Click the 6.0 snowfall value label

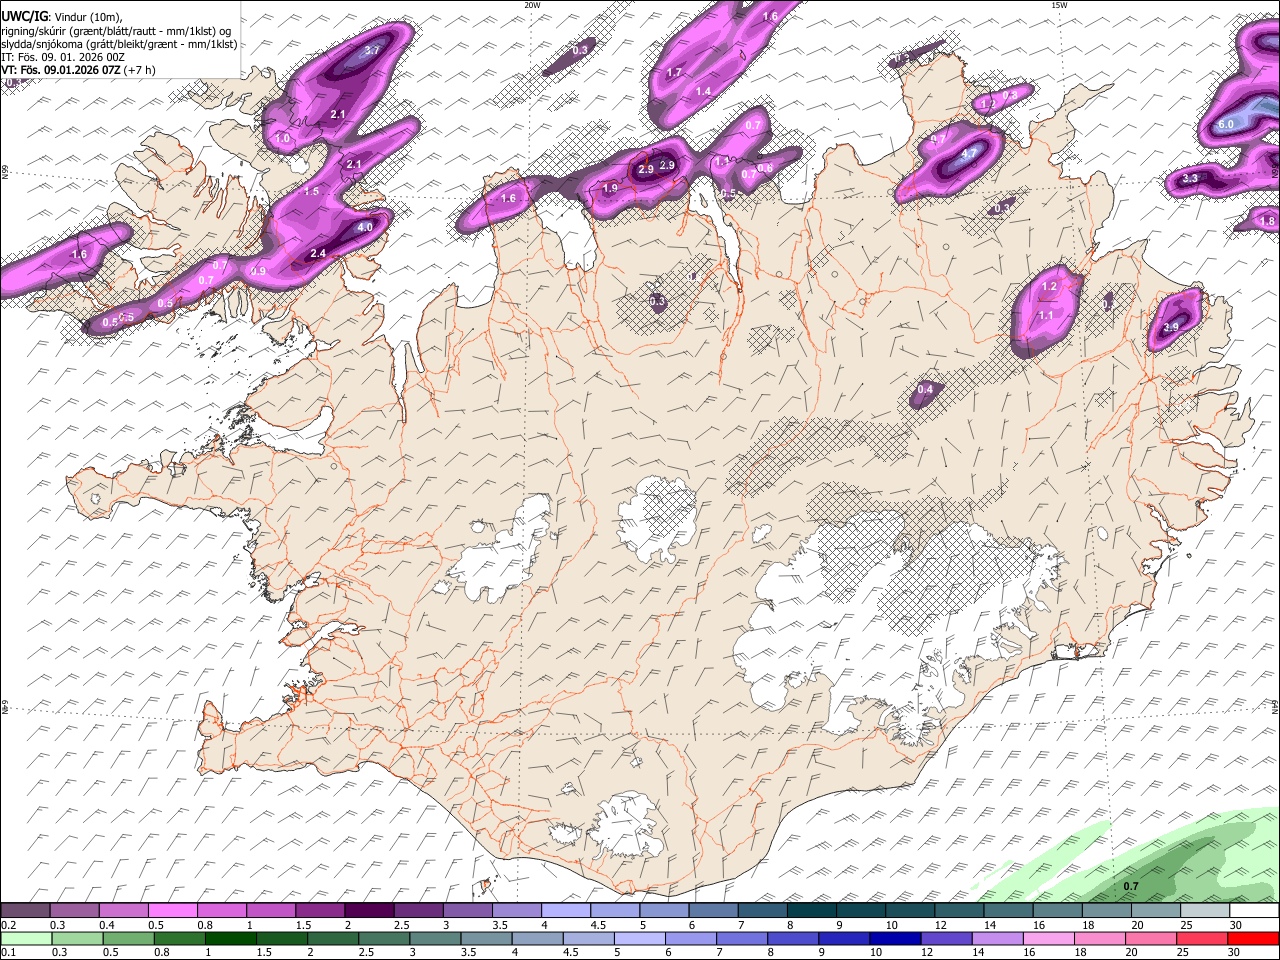coord(1226,124)
